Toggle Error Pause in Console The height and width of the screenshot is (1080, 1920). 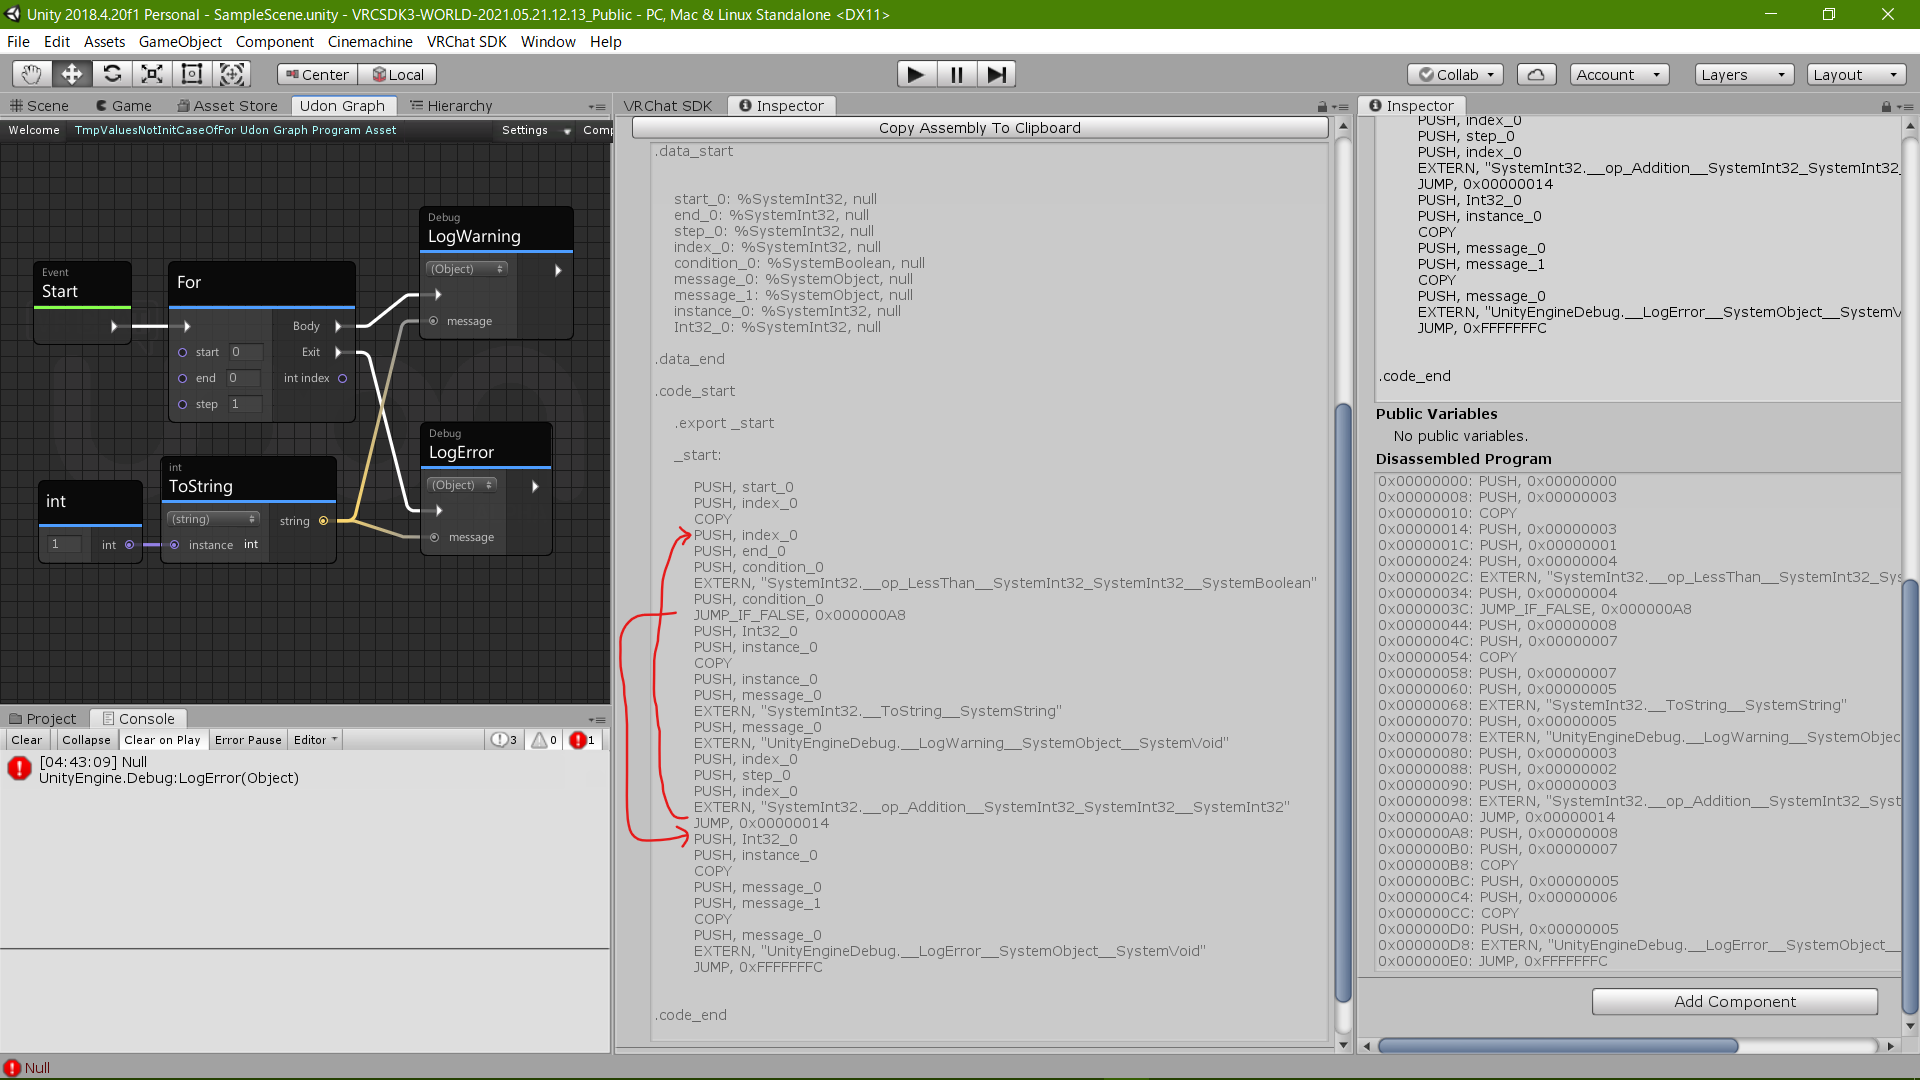tap(248, 740)
